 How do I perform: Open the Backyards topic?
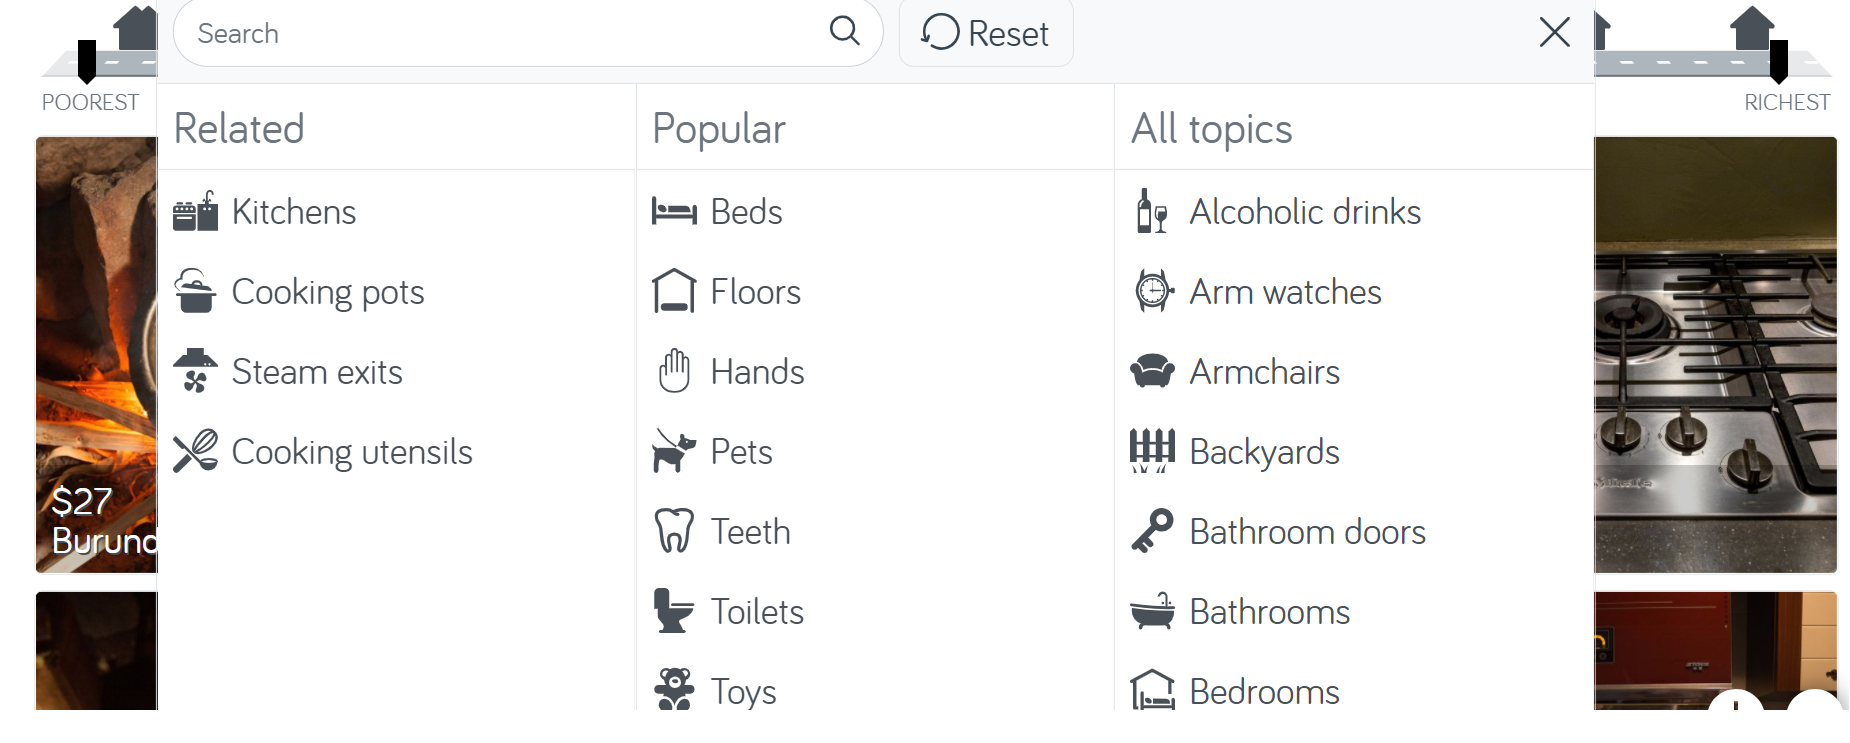1264,452
